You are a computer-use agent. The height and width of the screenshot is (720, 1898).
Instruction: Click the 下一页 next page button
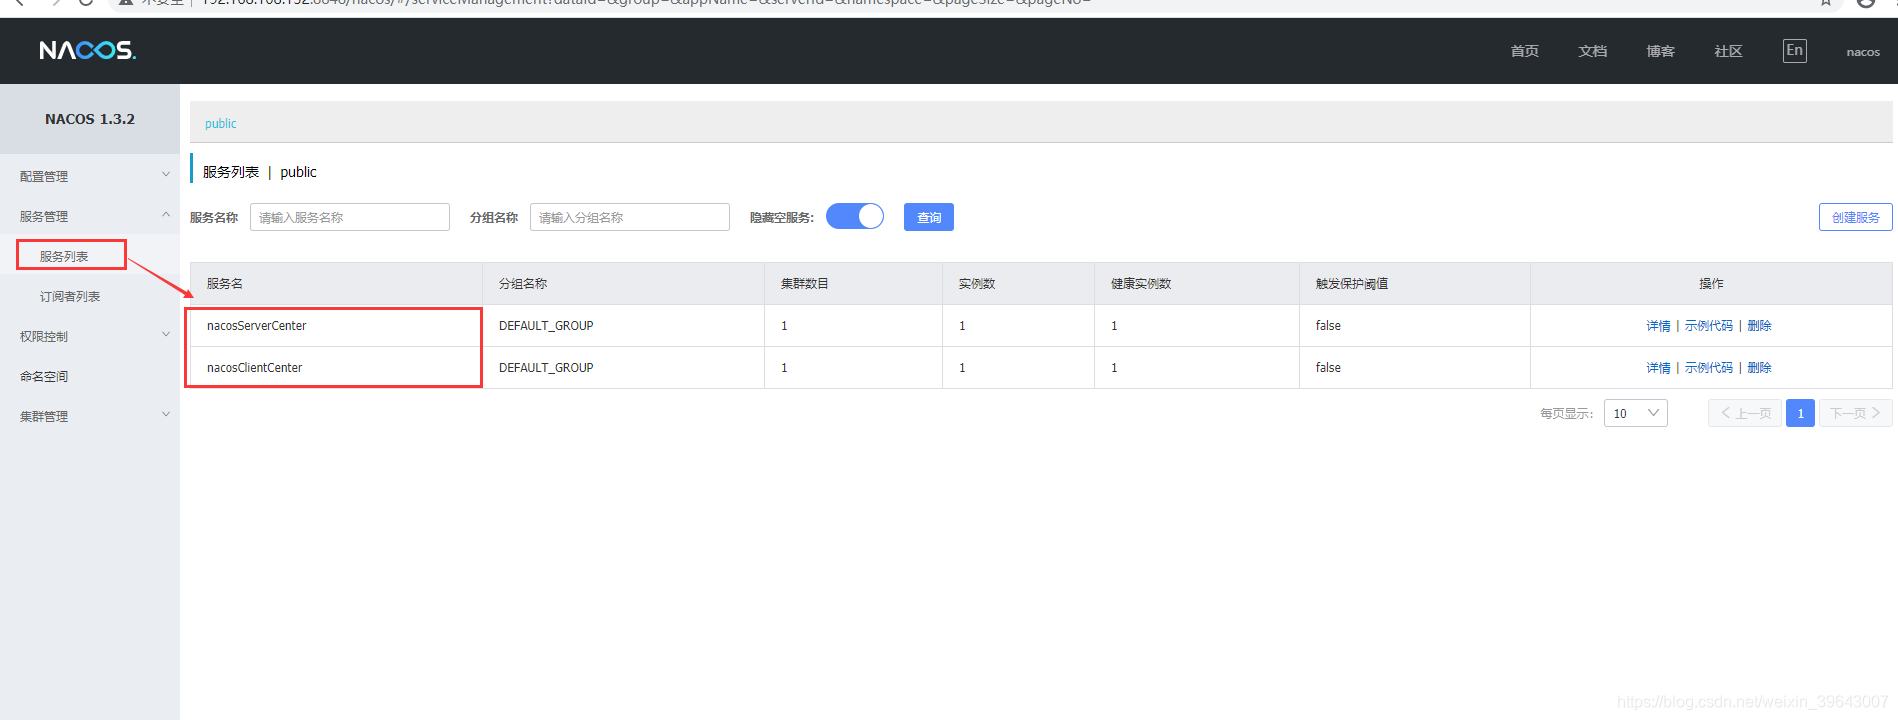[1855, 413]
